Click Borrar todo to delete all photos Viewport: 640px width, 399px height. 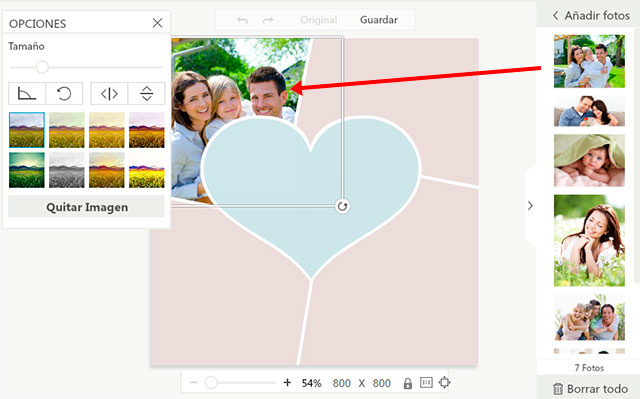tap(590, 389)
